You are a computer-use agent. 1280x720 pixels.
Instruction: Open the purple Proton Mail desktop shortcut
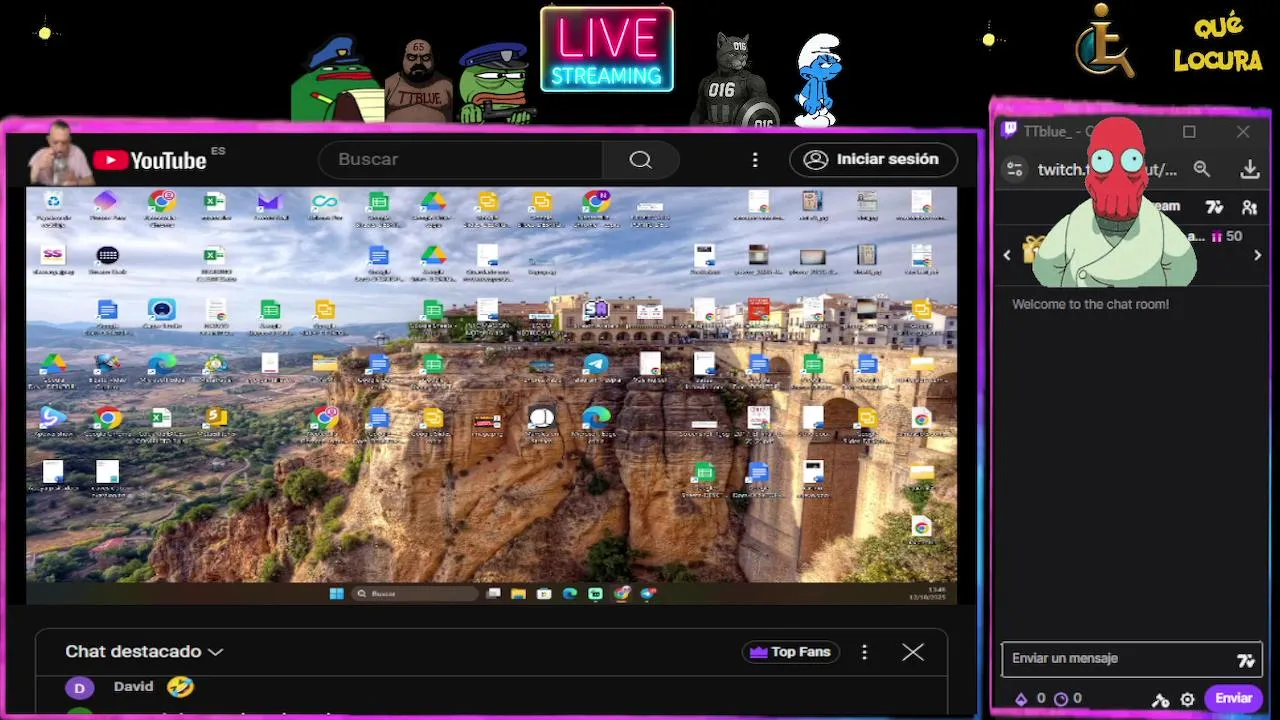pos(269,203)
